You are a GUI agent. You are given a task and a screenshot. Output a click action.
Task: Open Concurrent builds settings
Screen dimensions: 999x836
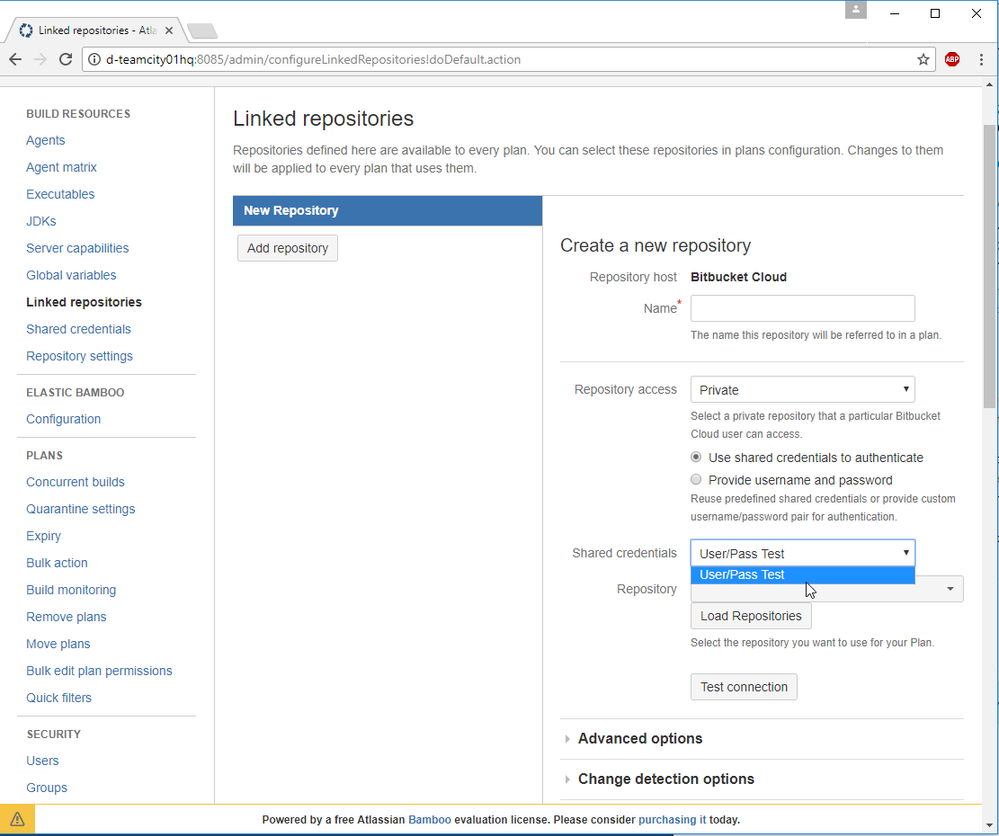tap(75, 482)
